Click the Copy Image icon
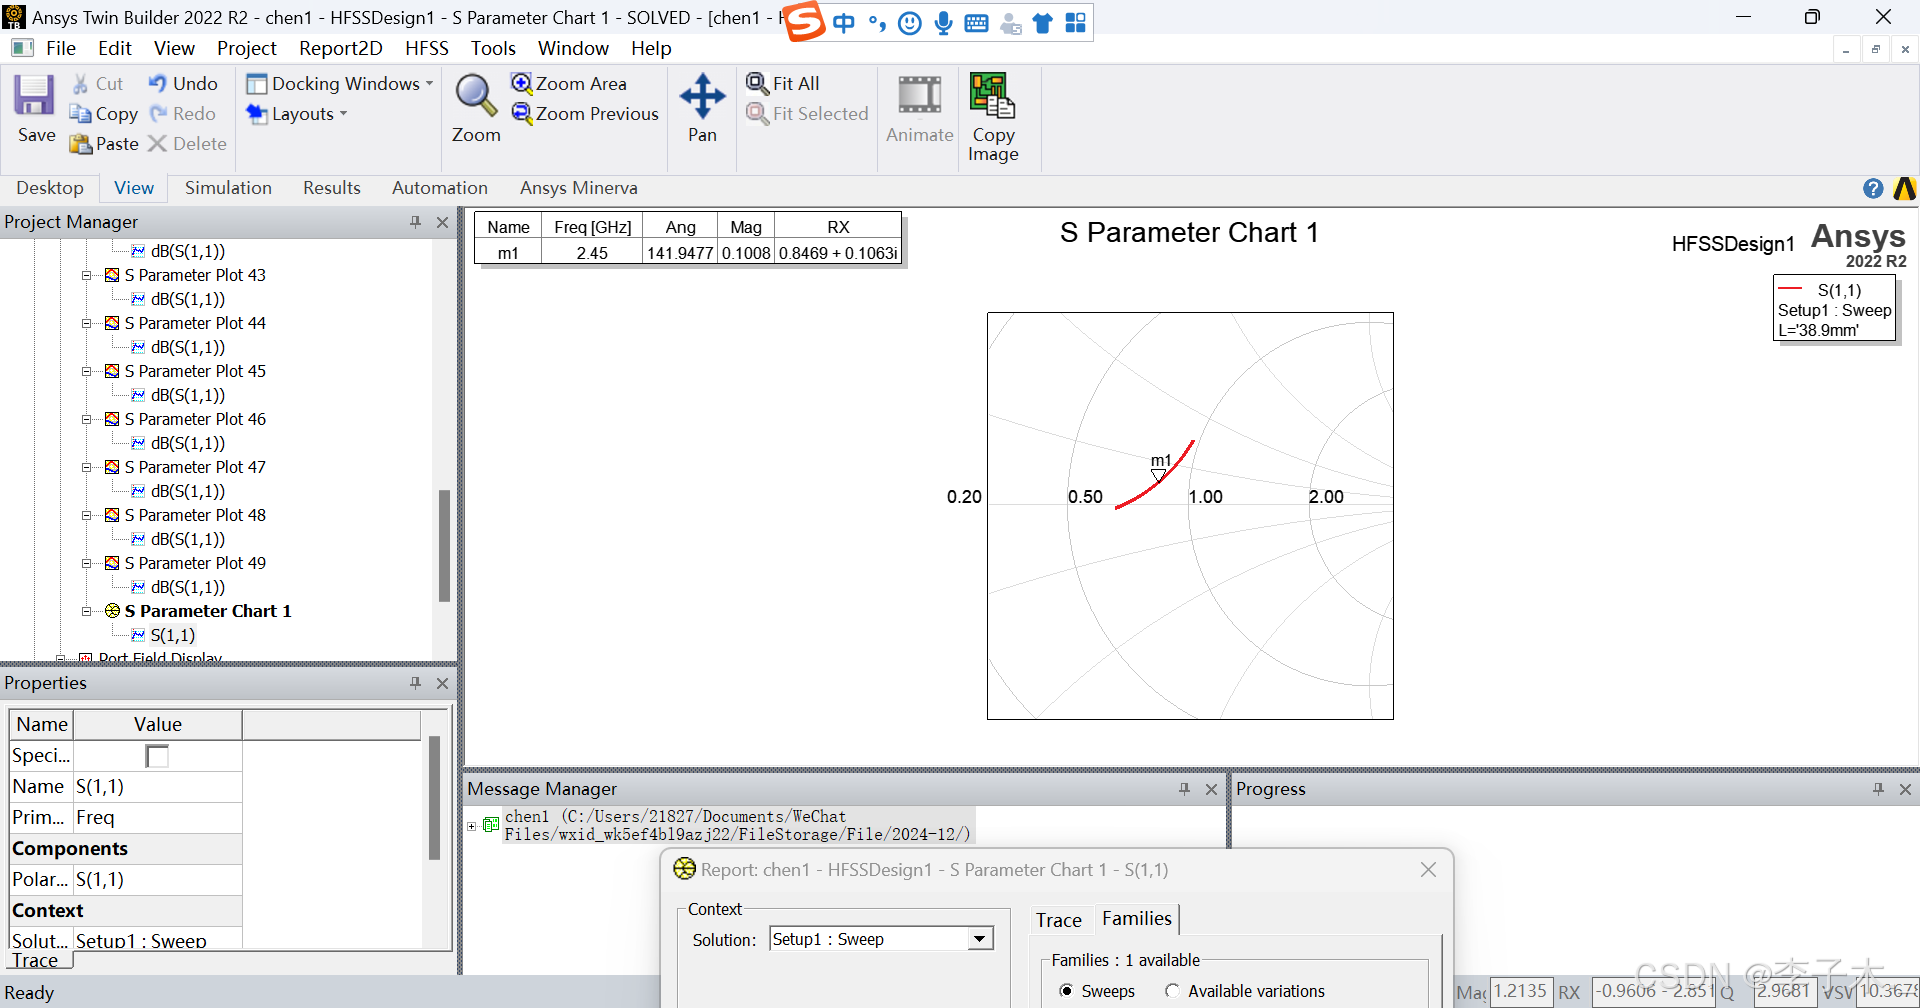The height and width of the screenshot is (1008, 1920). point(992,95)
